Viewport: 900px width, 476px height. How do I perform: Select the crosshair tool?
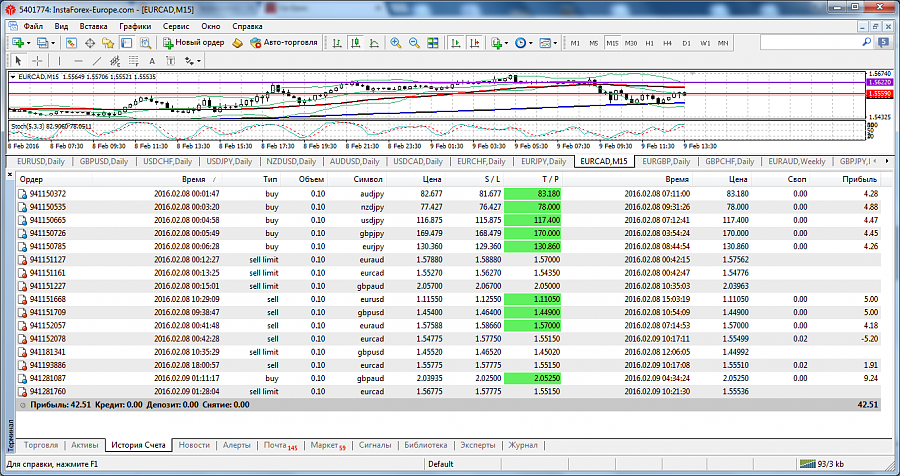coord(37,60)
